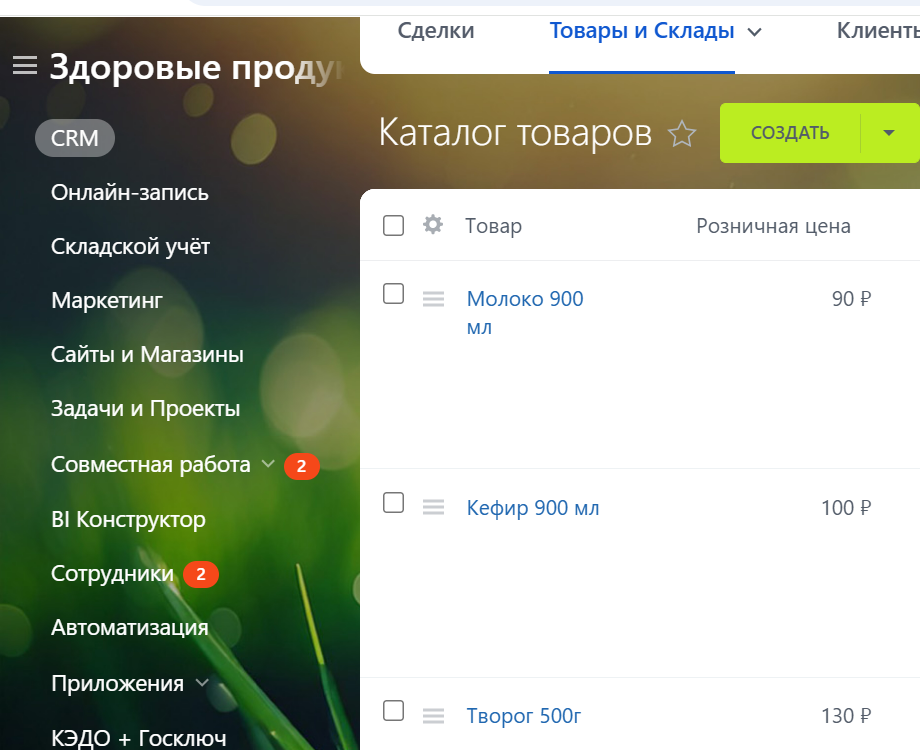Switch to the Клиенты tab
This screenshot has width=920, height=750.
click(878, 31)
